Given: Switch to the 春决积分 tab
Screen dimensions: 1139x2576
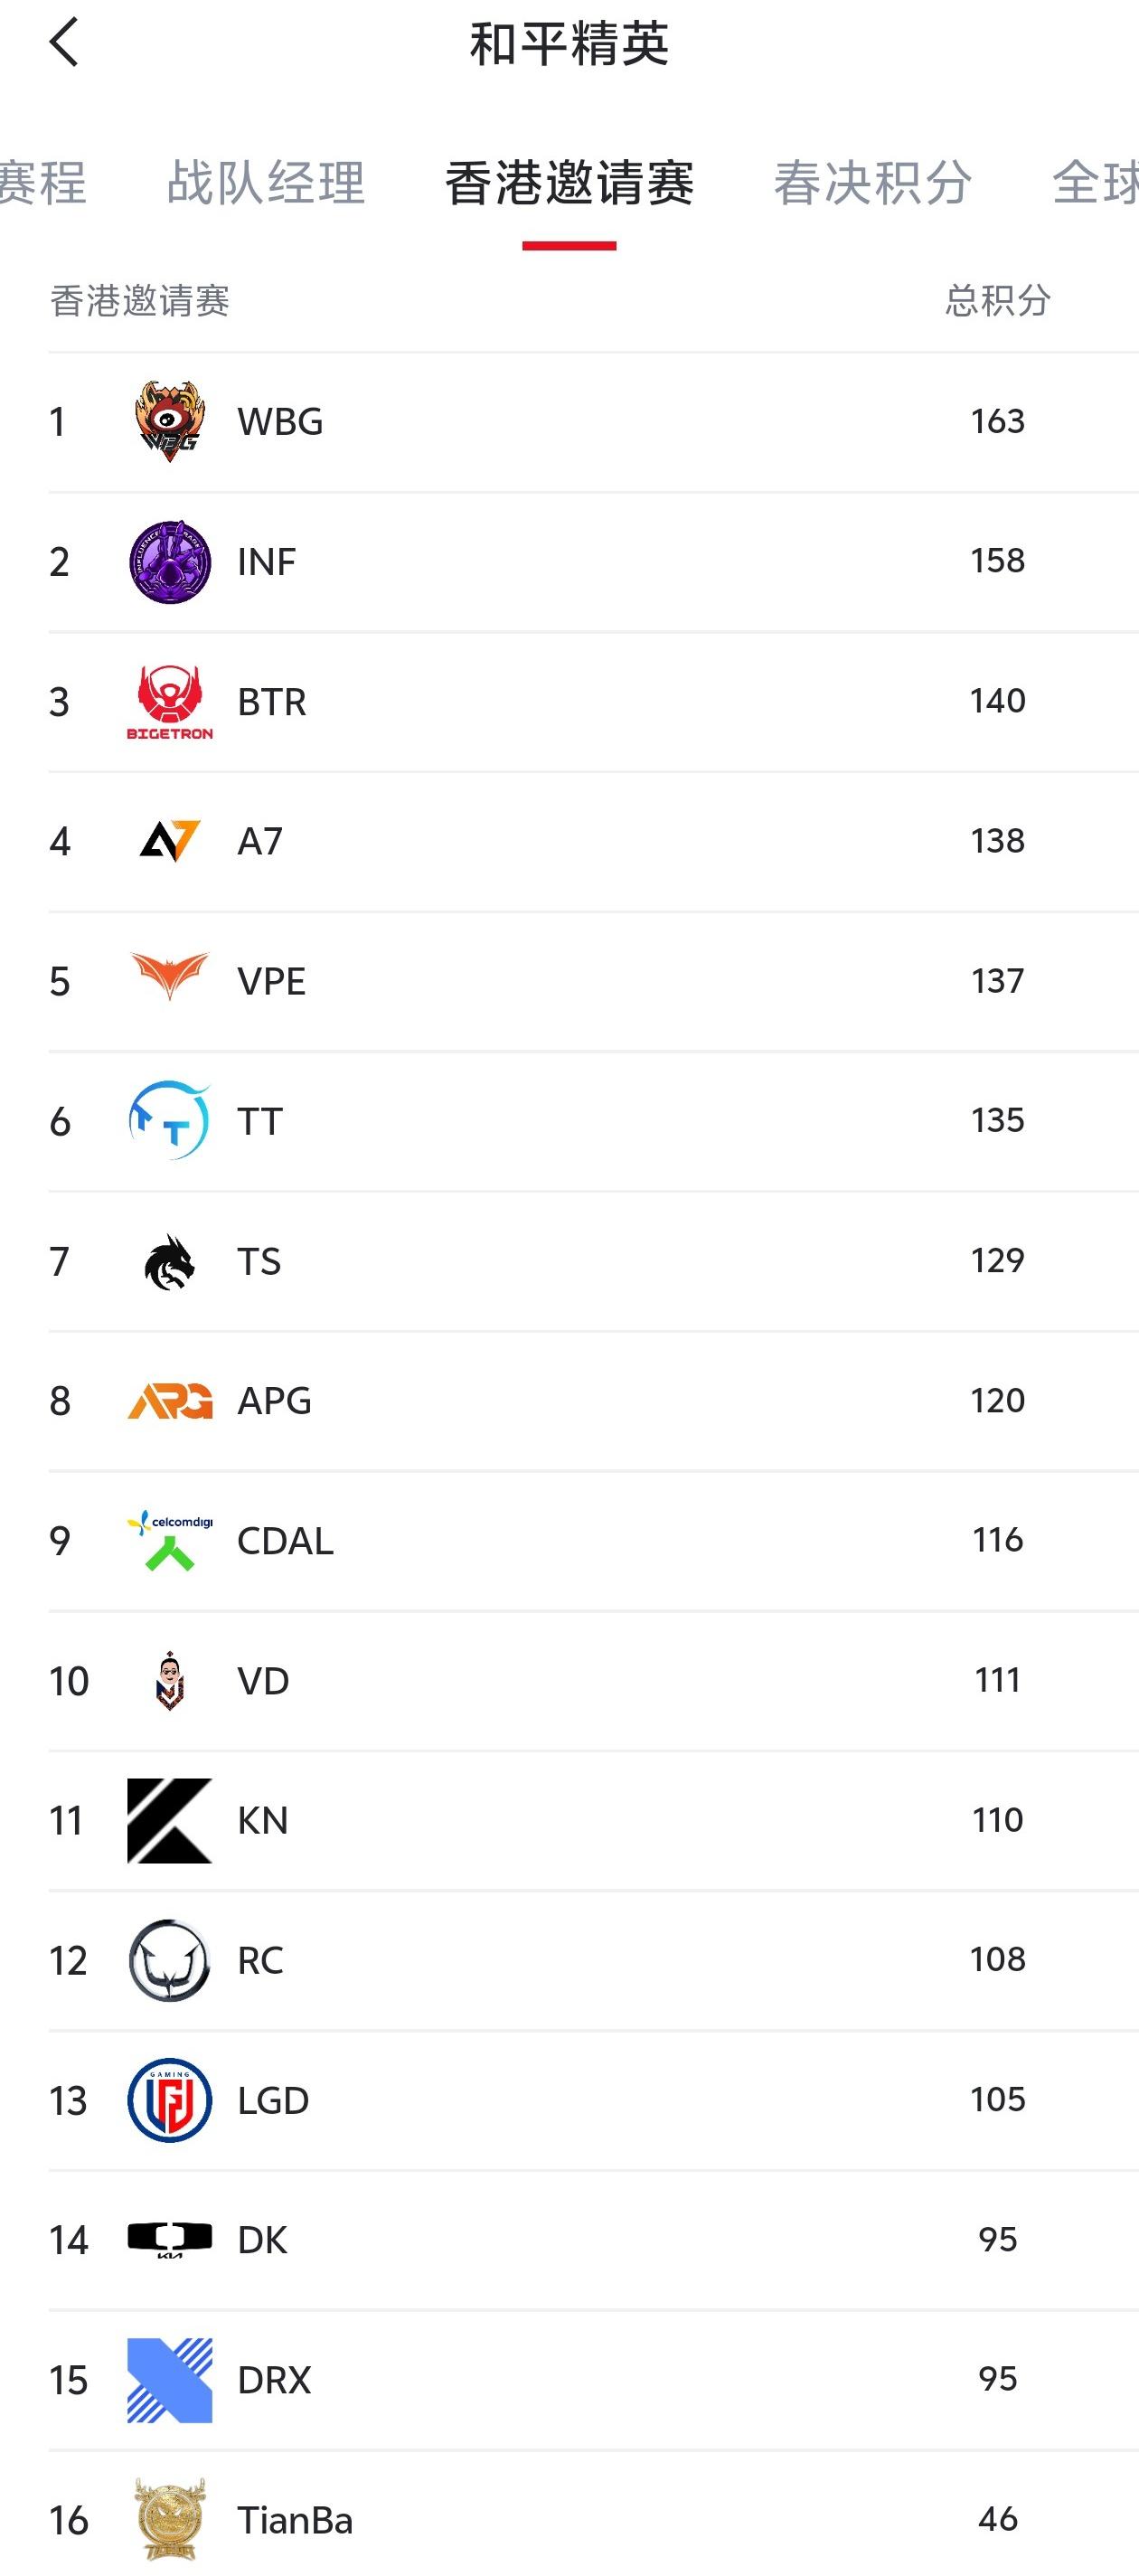Looking at the screenshot, I should (873, 183).
